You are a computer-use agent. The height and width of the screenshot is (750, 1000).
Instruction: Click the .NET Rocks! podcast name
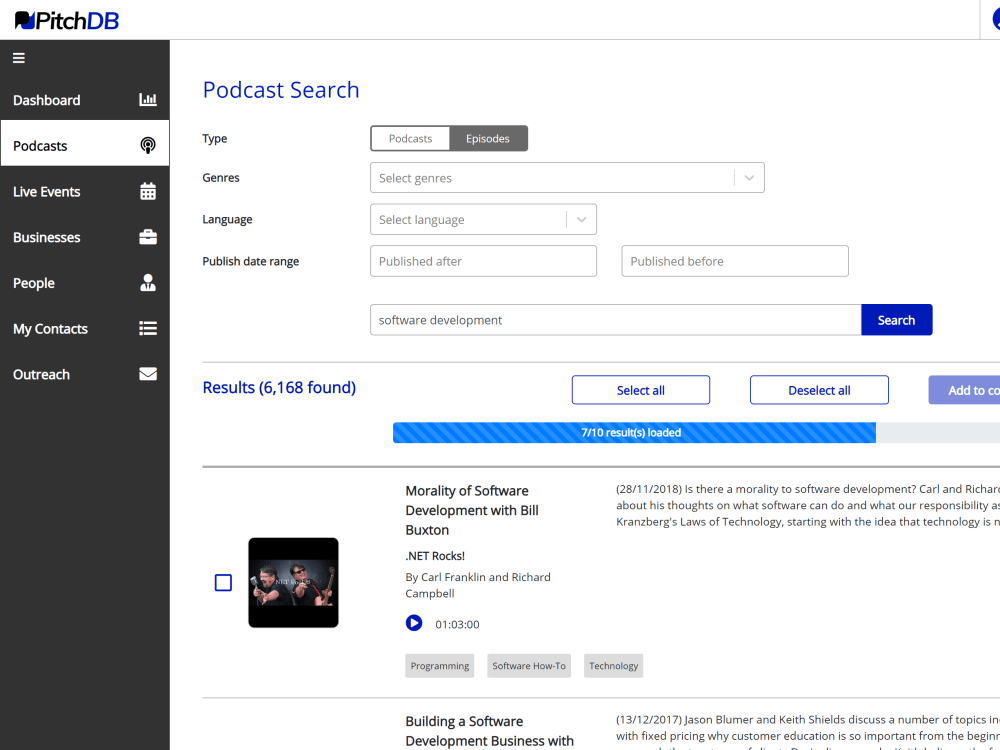point(435,556)
